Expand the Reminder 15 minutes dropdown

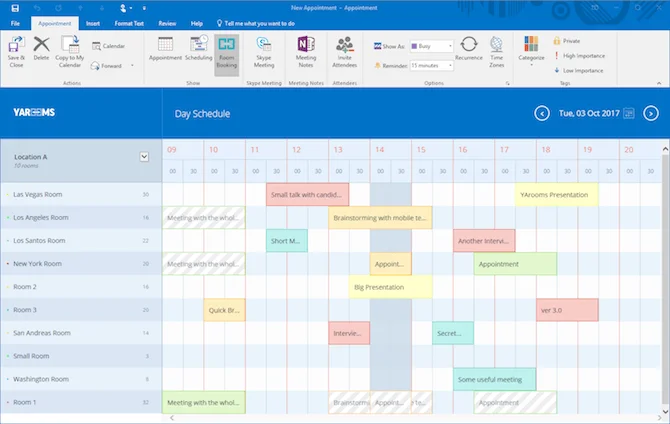(x=450, y=65)
